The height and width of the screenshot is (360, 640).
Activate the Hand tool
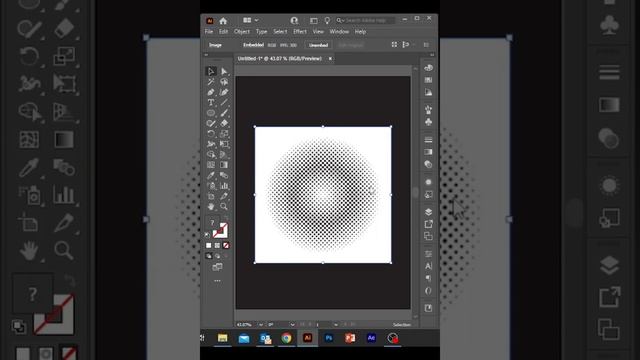(211, 207)
